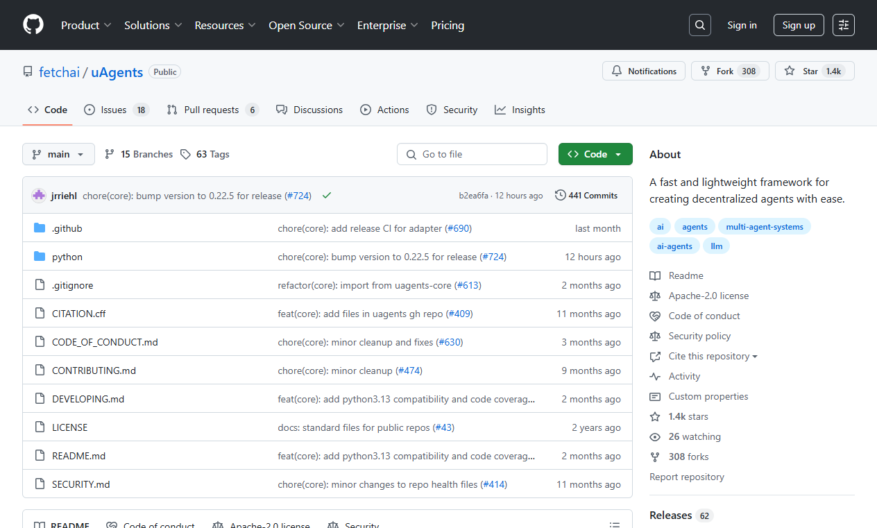Open the CITATION.cff file
Viewport: 877px width, 528px height.
(79, 313)
